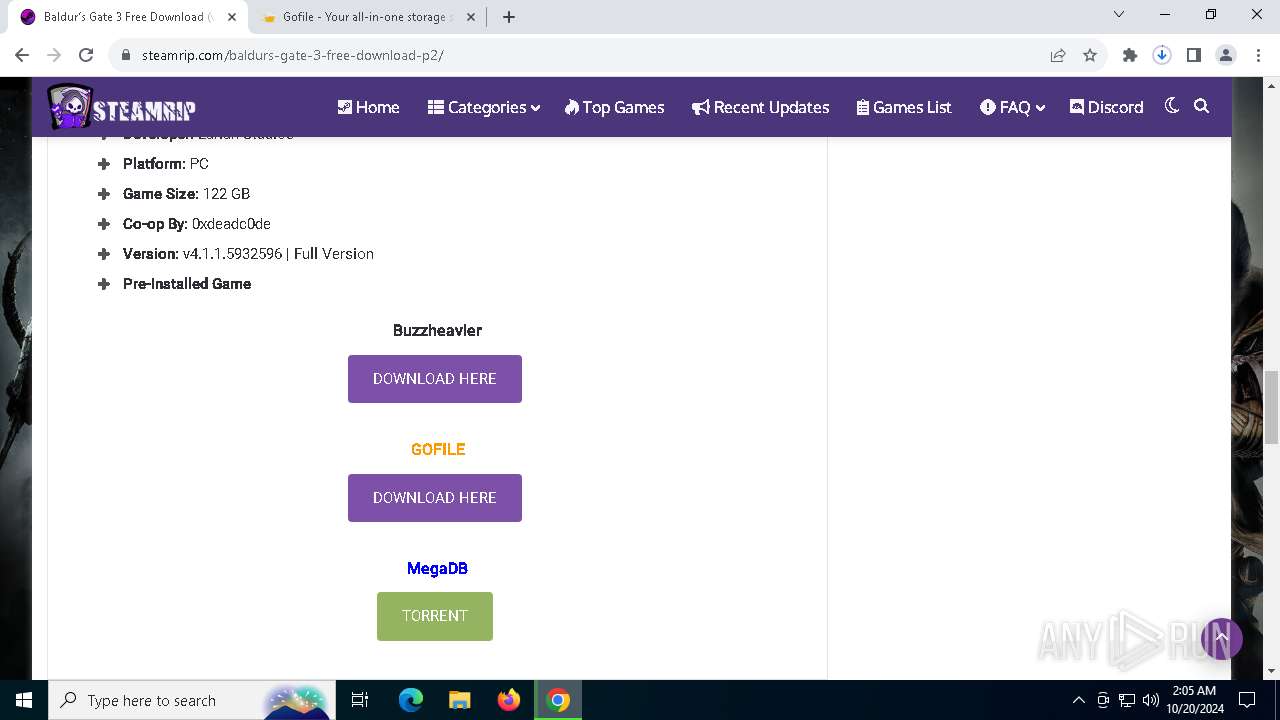Launch Firefox from taskbar
Image resolution: width=1280 pixels, height=720 pixels.
(509, 700)
